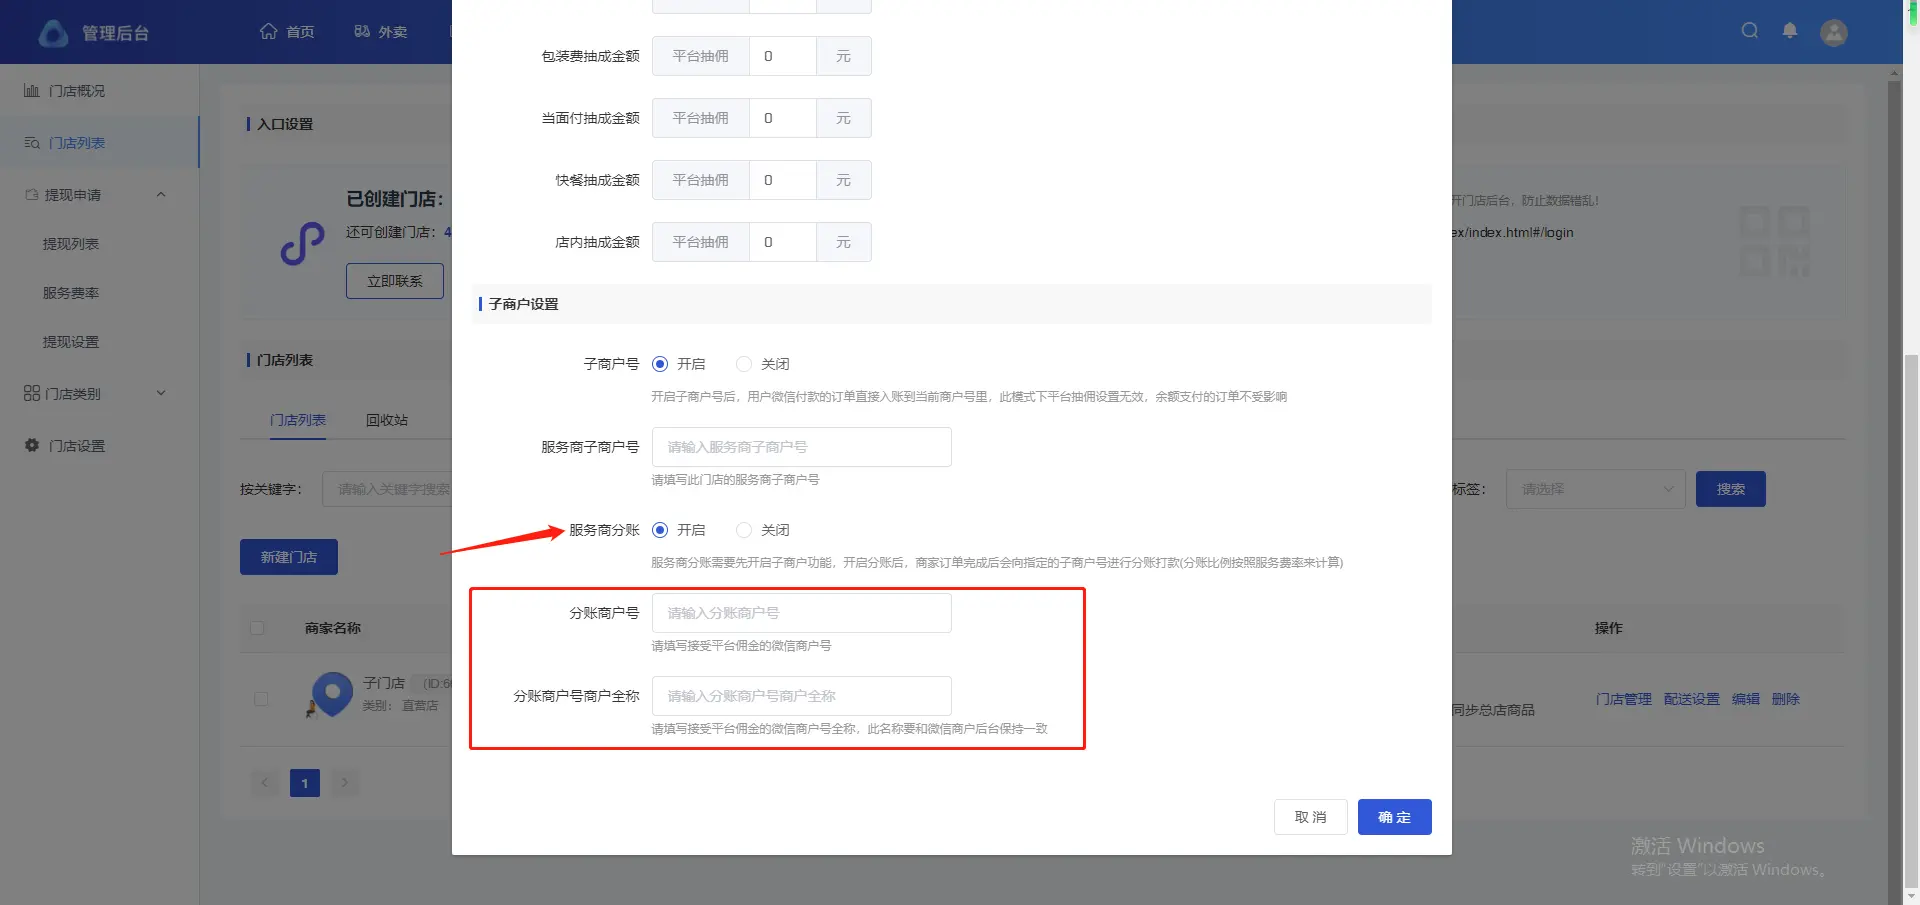1920x905 pixels.
Task: Click the 确定 confirm button
Action: coord(1394,817)
